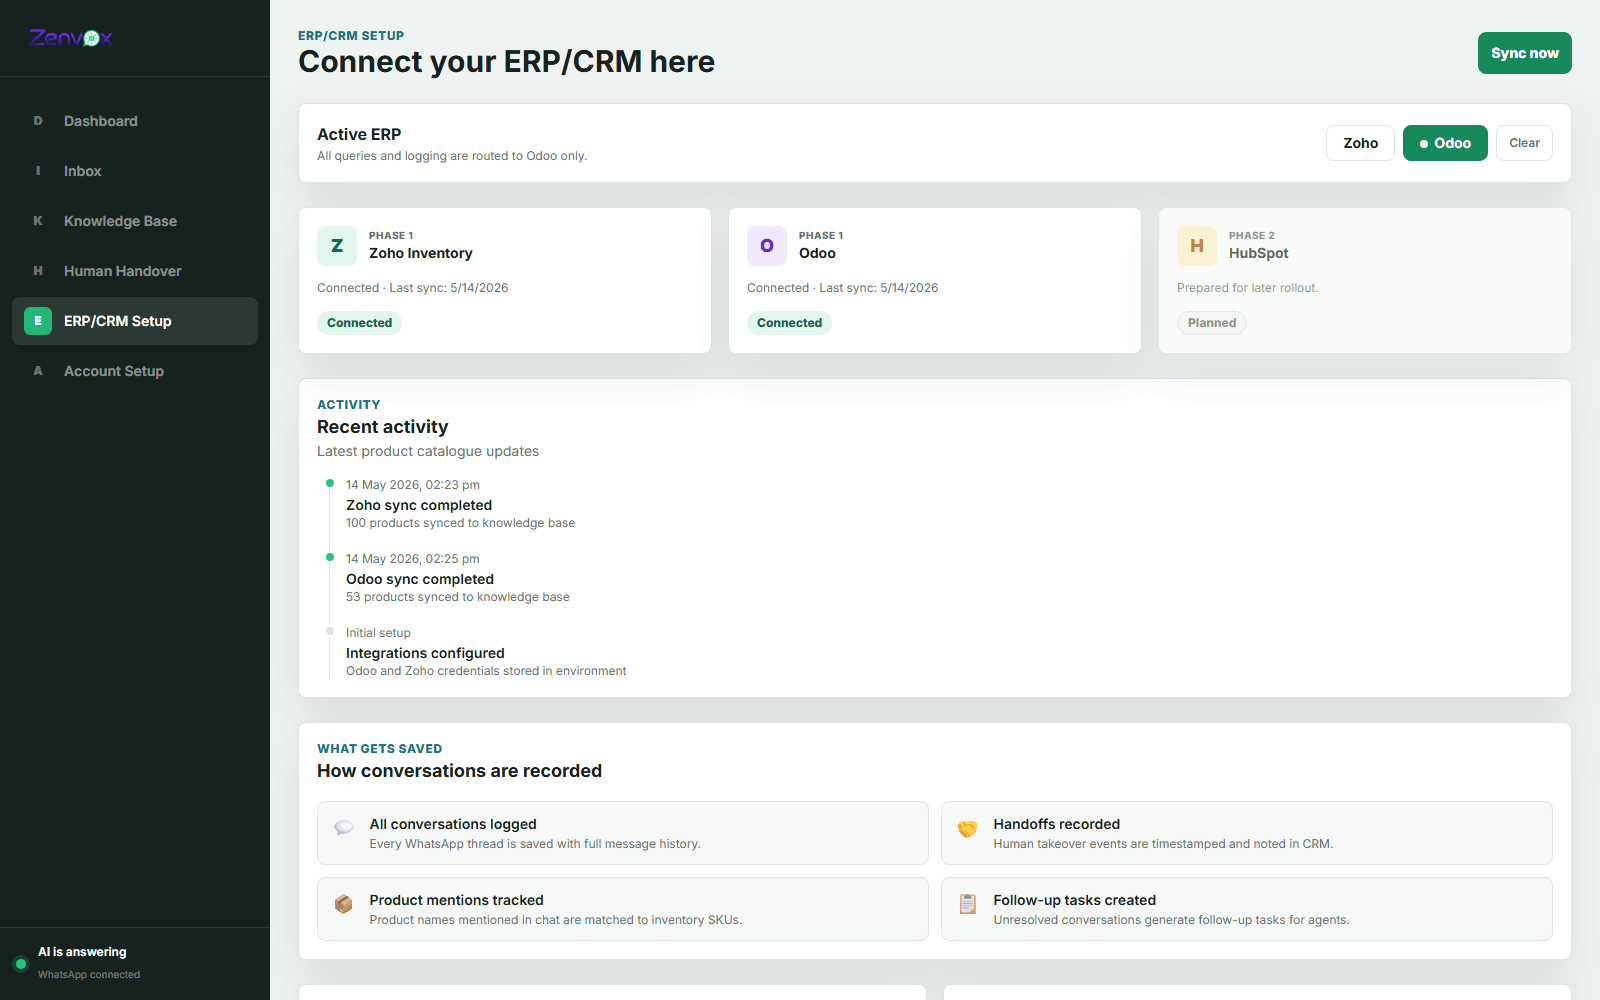1600x1000 pixels.
Task: Click the Planned badge on HubSpot card
Action: point(1212,323)
